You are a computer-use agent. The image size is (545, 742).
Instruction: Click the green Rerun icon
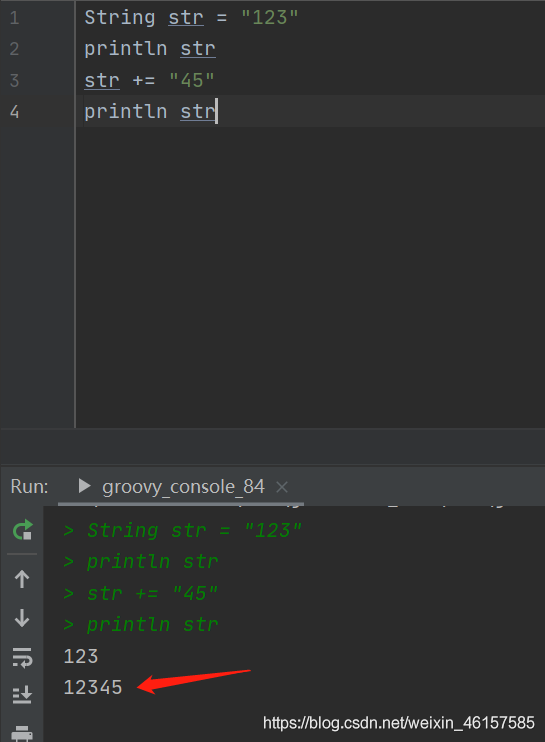(22, 530)
